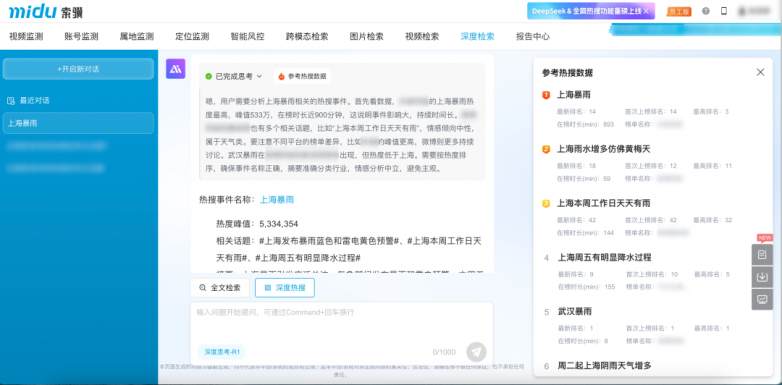Open the mobile phone icon in header
This screenshot has height=385, width=782.
click(x=724, y=11)
